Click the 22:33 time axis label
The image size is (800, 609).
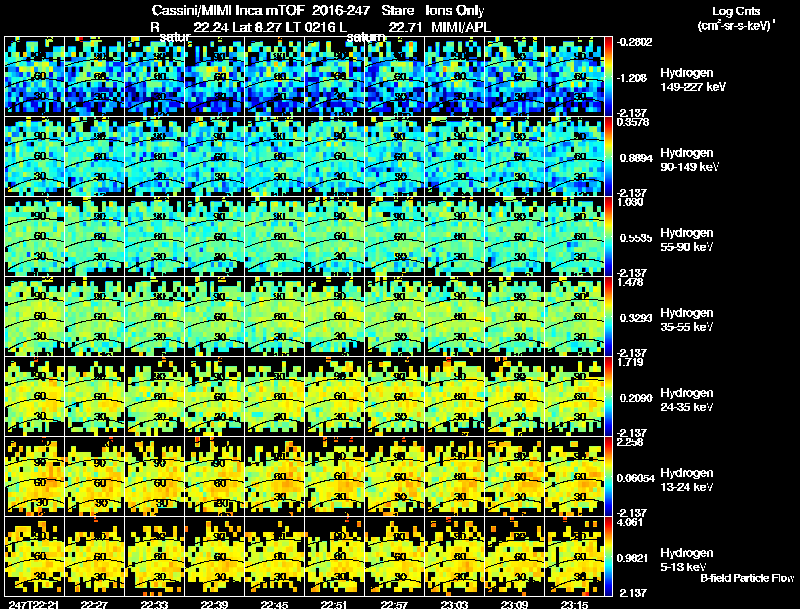154,604
